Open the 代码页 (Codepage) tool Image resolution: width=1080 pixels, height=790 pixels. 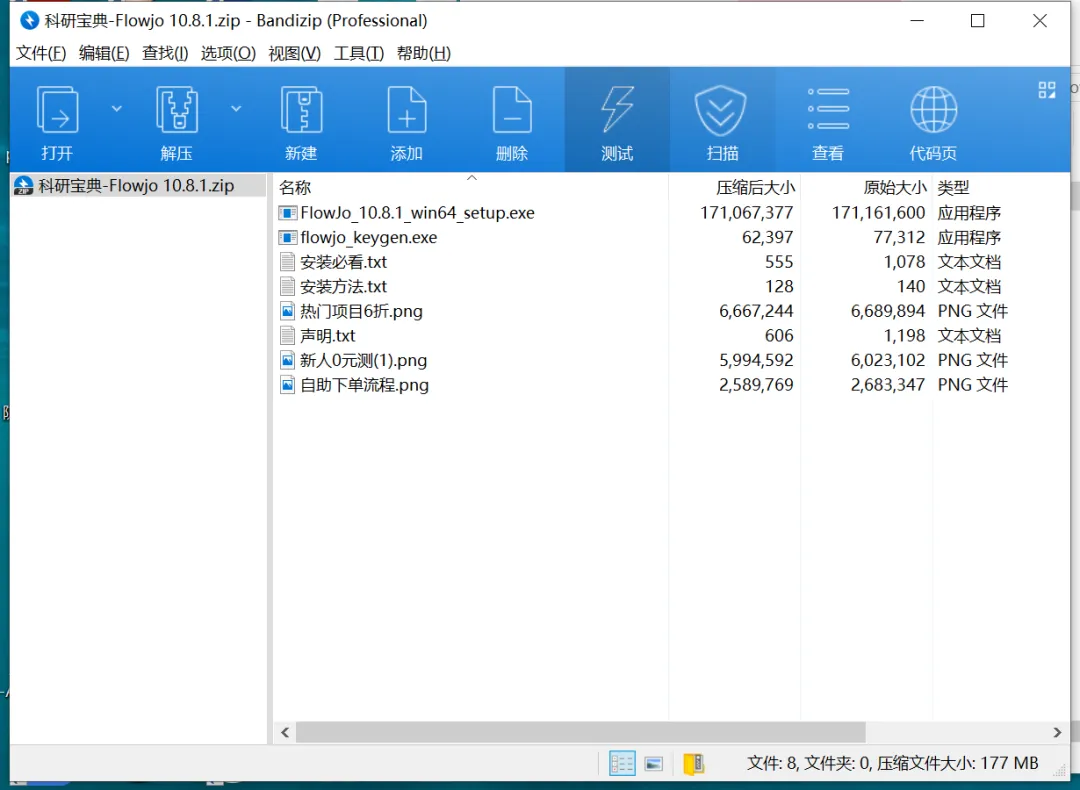pos(933,120)
